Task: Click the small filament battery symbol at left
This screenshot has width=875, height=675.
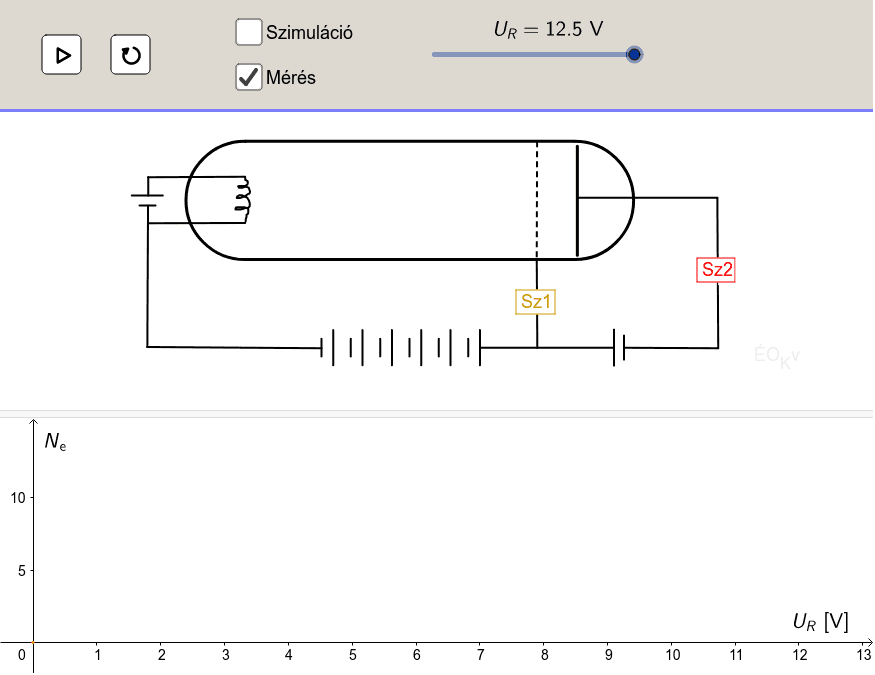Action: pyautogui.click(x=148, y=199)
